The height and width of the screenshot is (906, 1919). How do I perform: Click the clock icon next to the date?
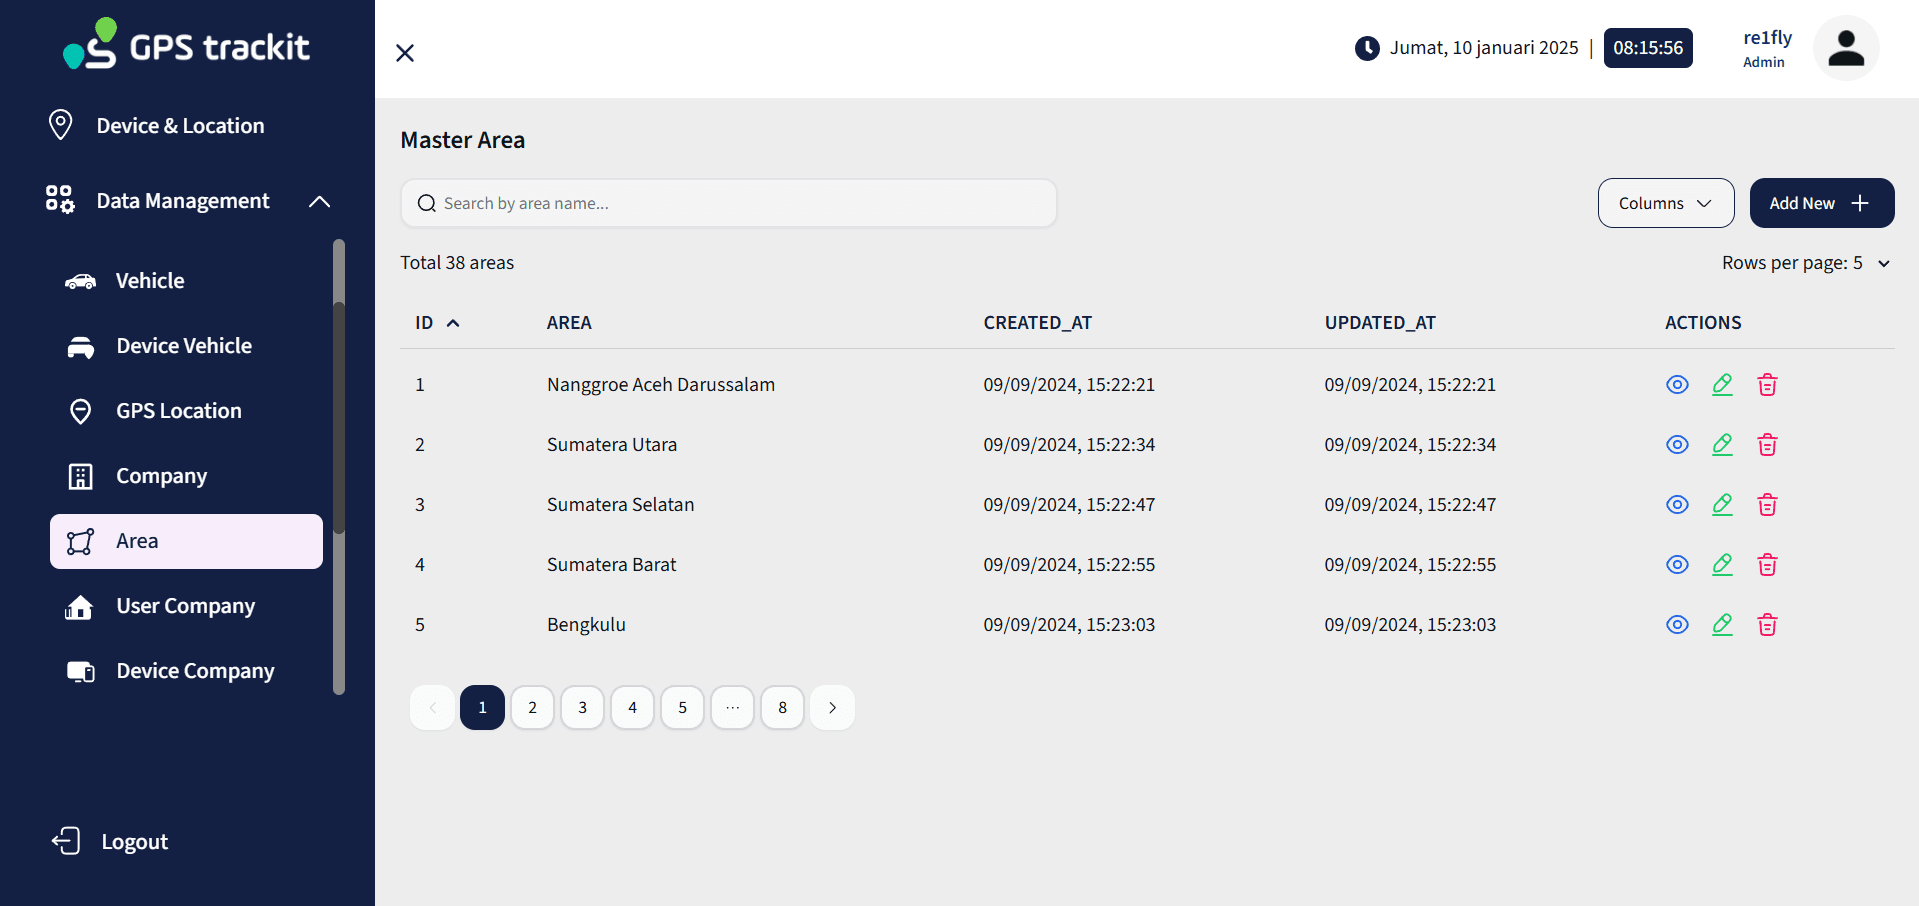click(1366, 47)
